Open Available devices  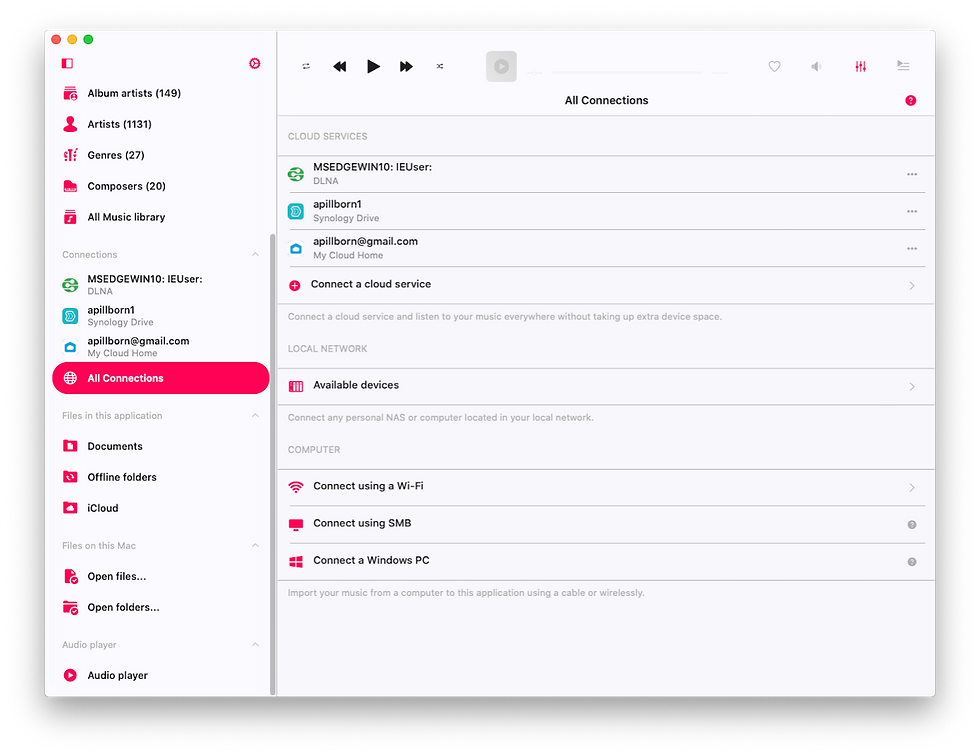606,386
